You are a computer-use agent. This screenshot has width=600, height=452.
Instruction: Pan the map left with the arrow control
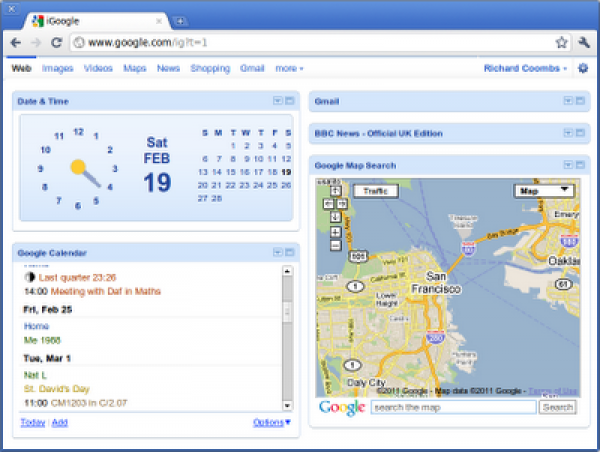point(329,204)
